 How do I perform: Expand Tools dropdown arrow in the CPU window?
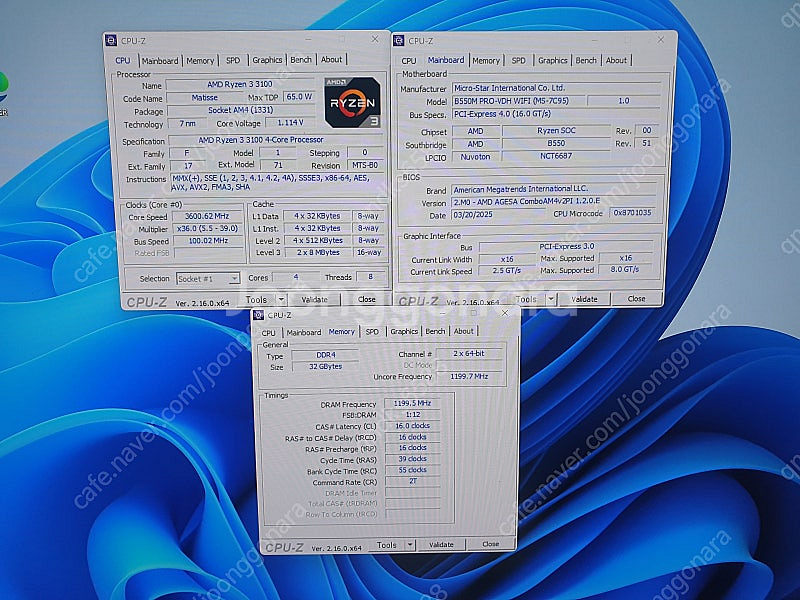pyautogui.click(x=280, y=299)
